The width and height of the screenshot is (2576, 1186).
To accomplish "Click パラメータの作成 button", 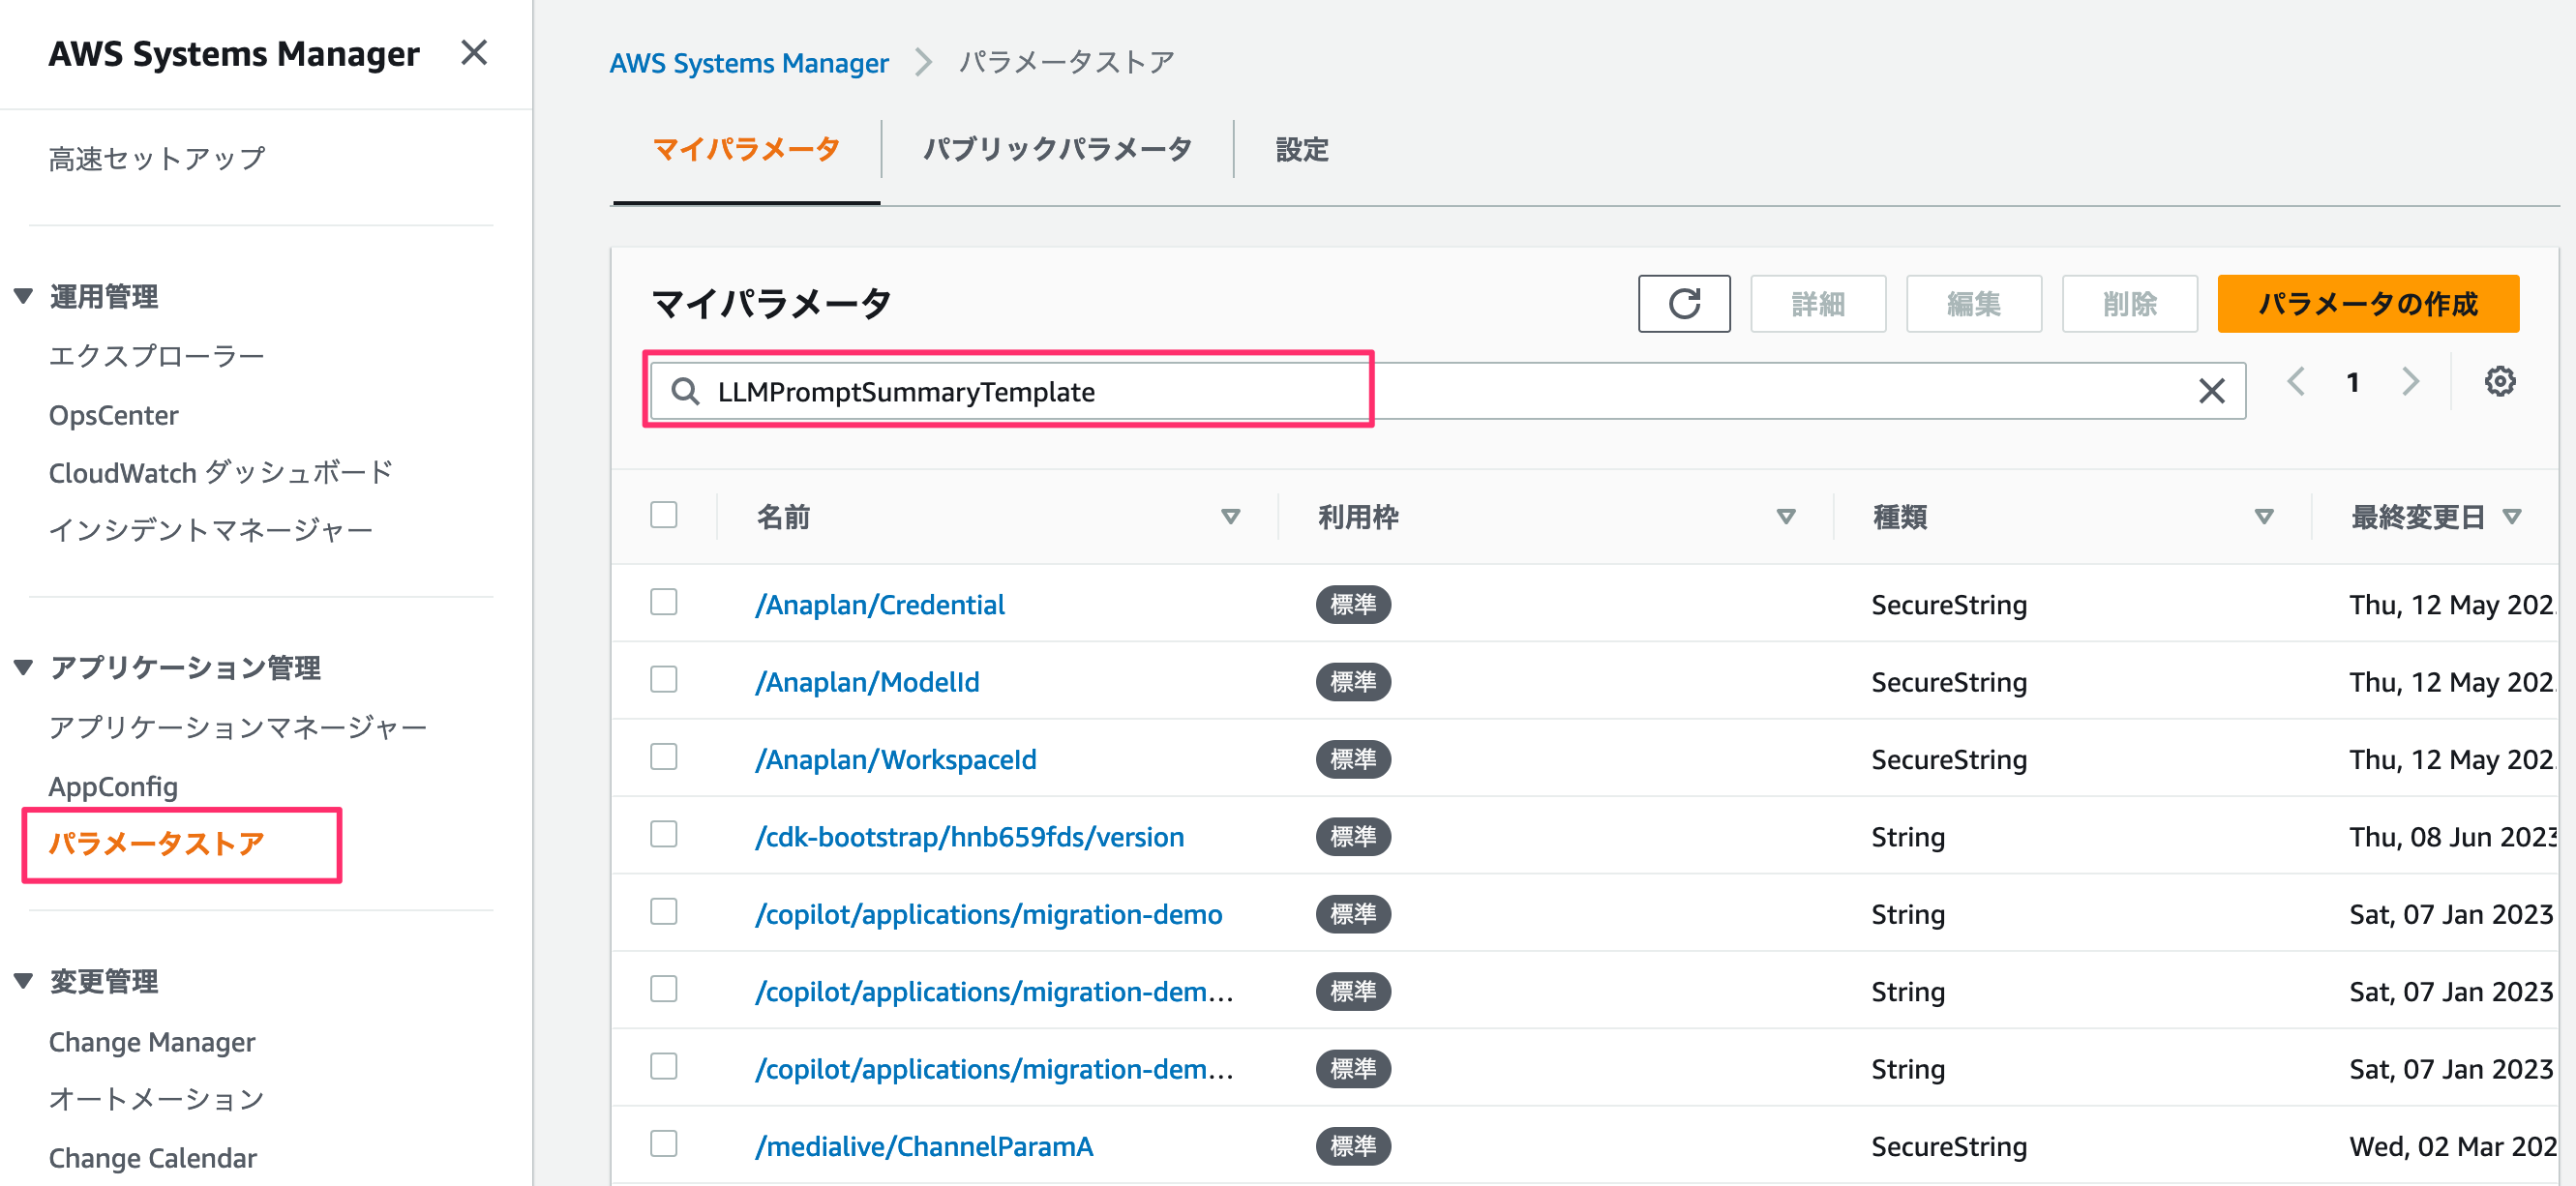I will click(2367, 303).
